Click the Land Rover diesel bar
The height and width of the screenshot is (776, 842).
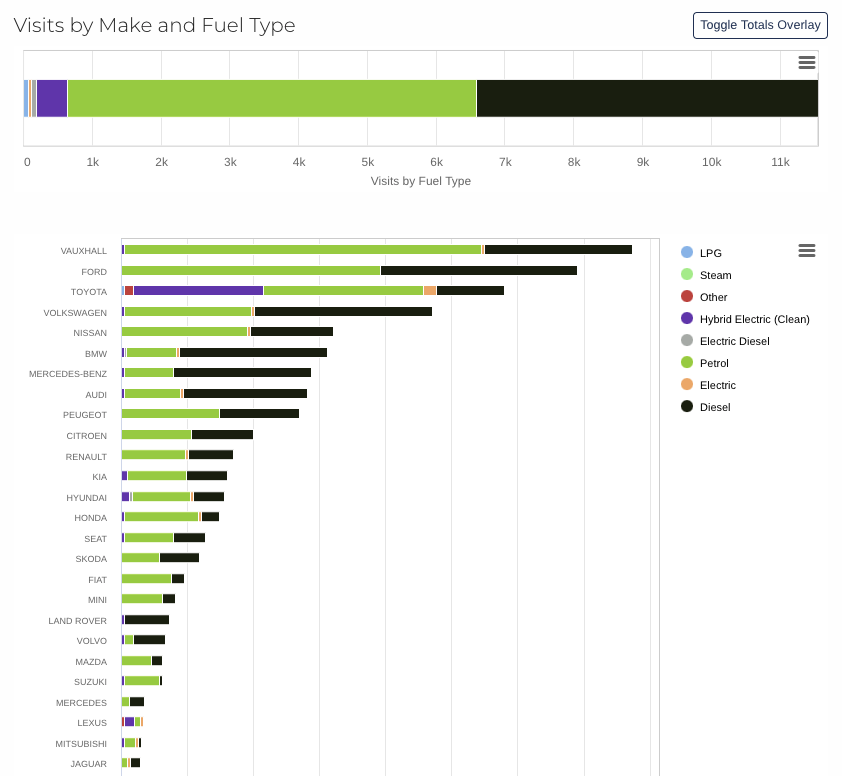146,620
